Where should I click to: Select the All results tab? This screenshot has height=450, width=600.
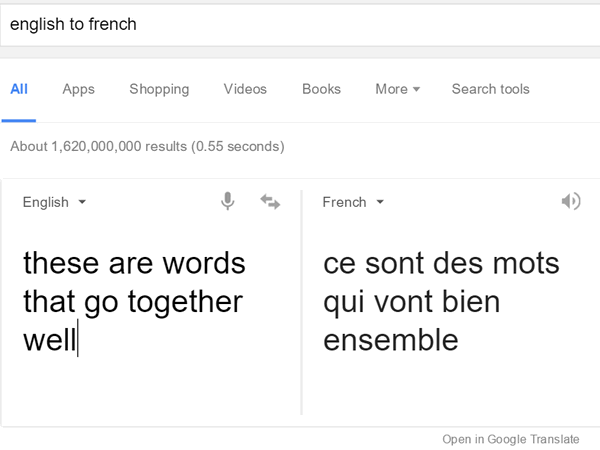(x=19, y=89)
